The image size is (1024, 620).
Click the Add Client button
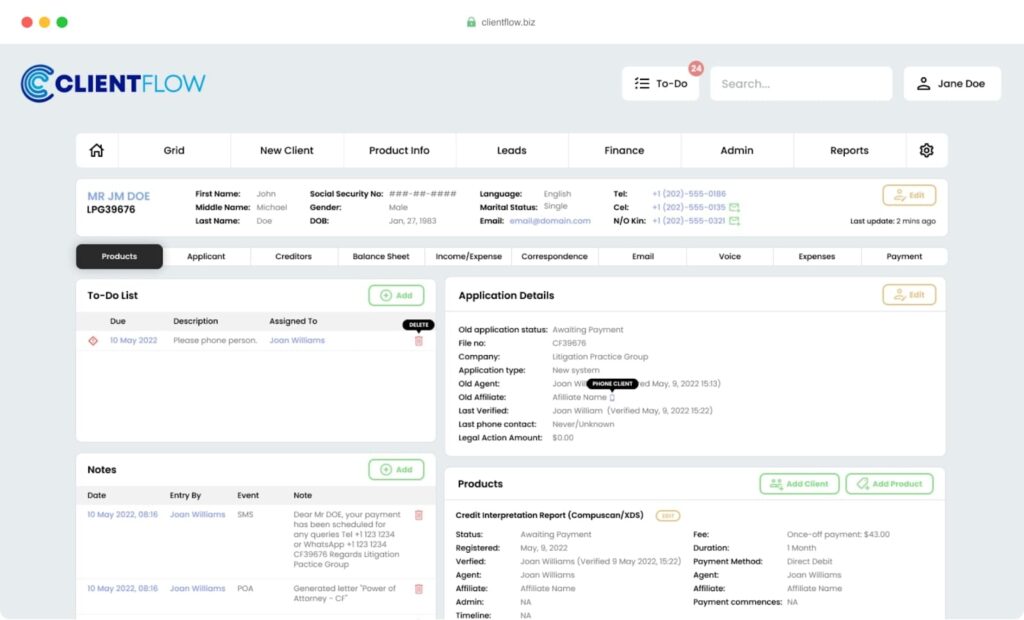799,483
